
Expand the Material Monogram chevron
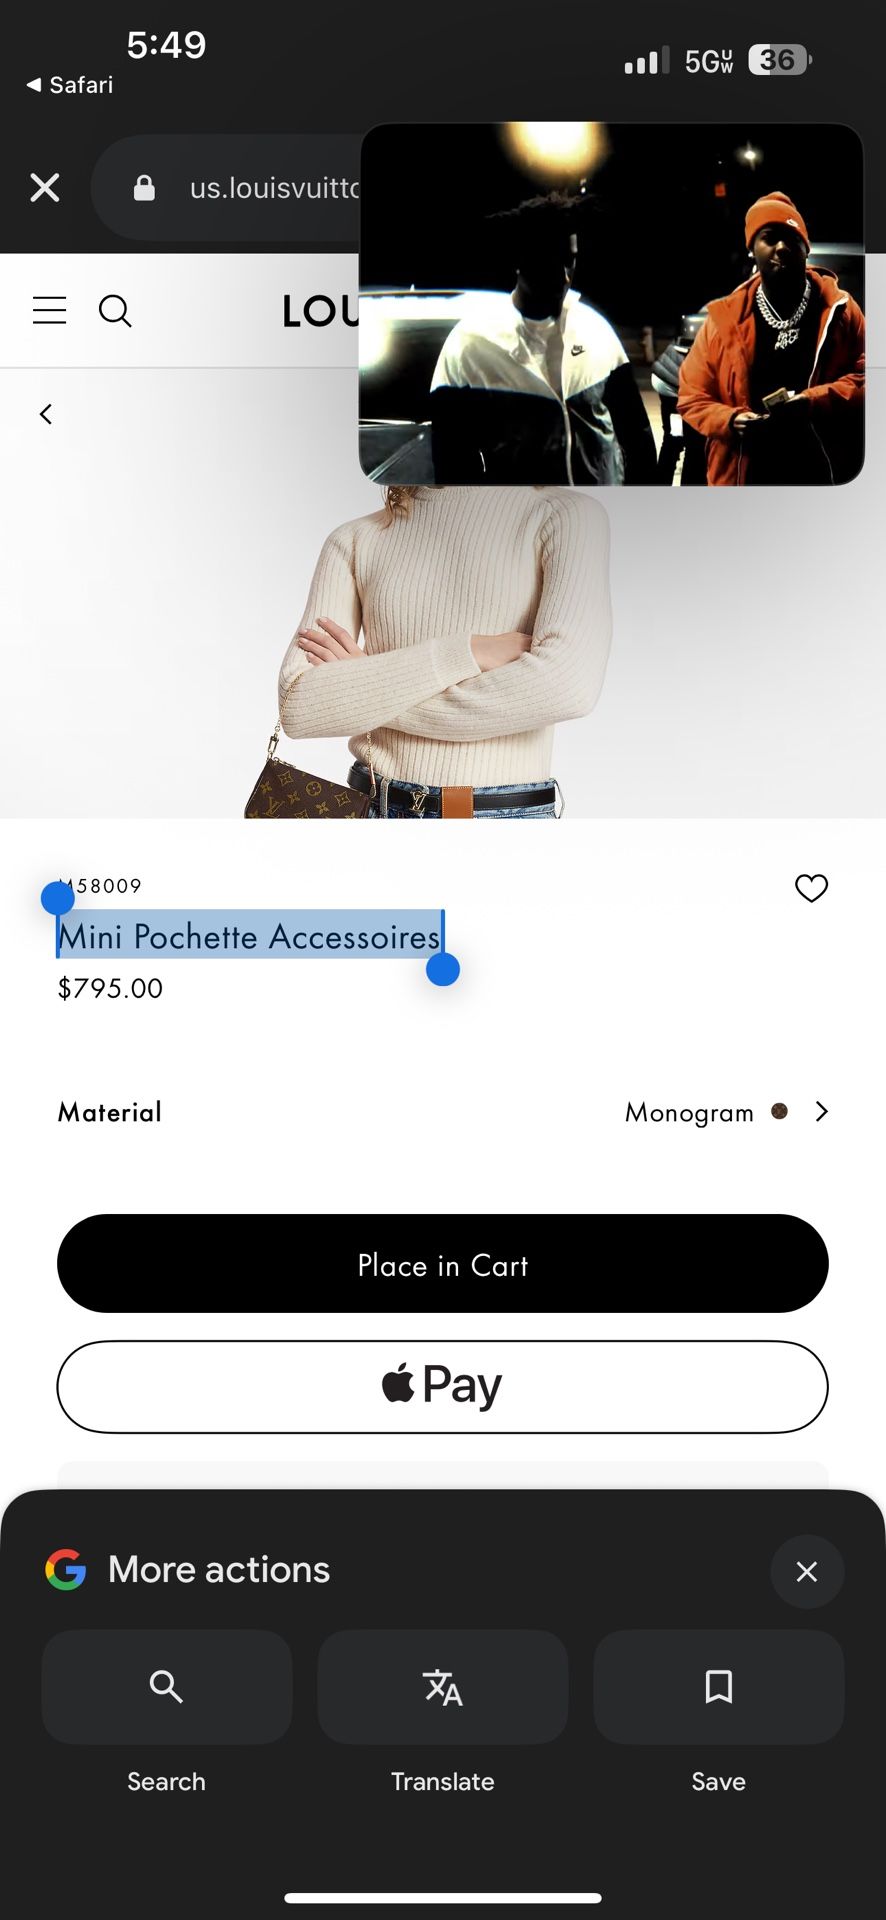[822, 1112]
